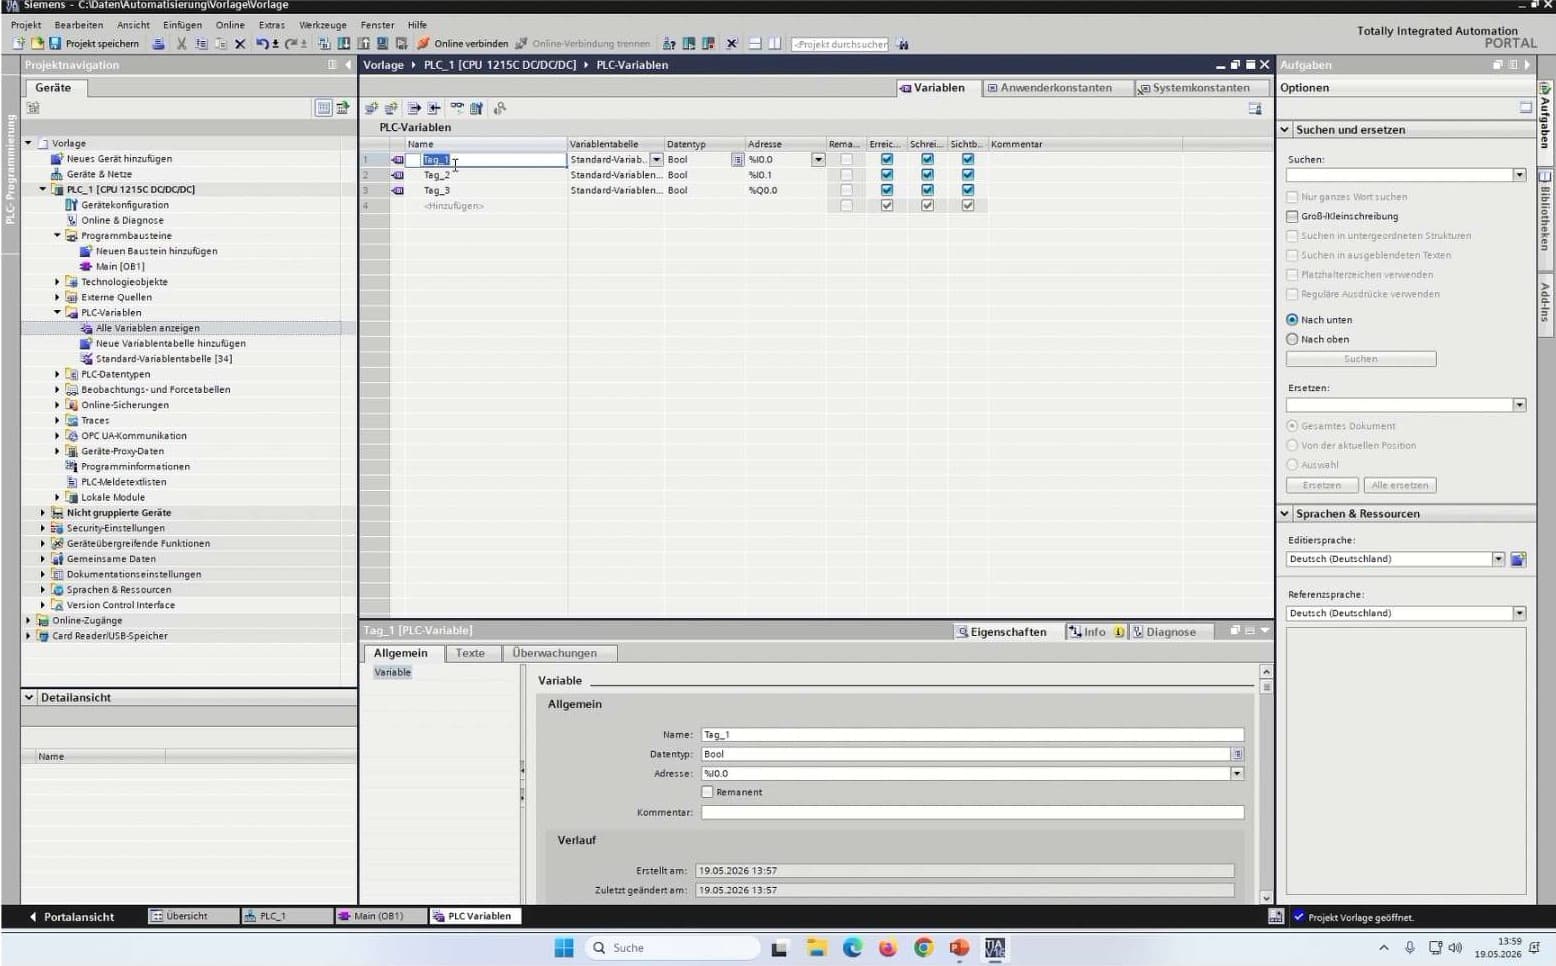Viewport: 1556px width, 966px height.
Task: Click the Projekt speichern save icon
Action: (x=55, y=44)
